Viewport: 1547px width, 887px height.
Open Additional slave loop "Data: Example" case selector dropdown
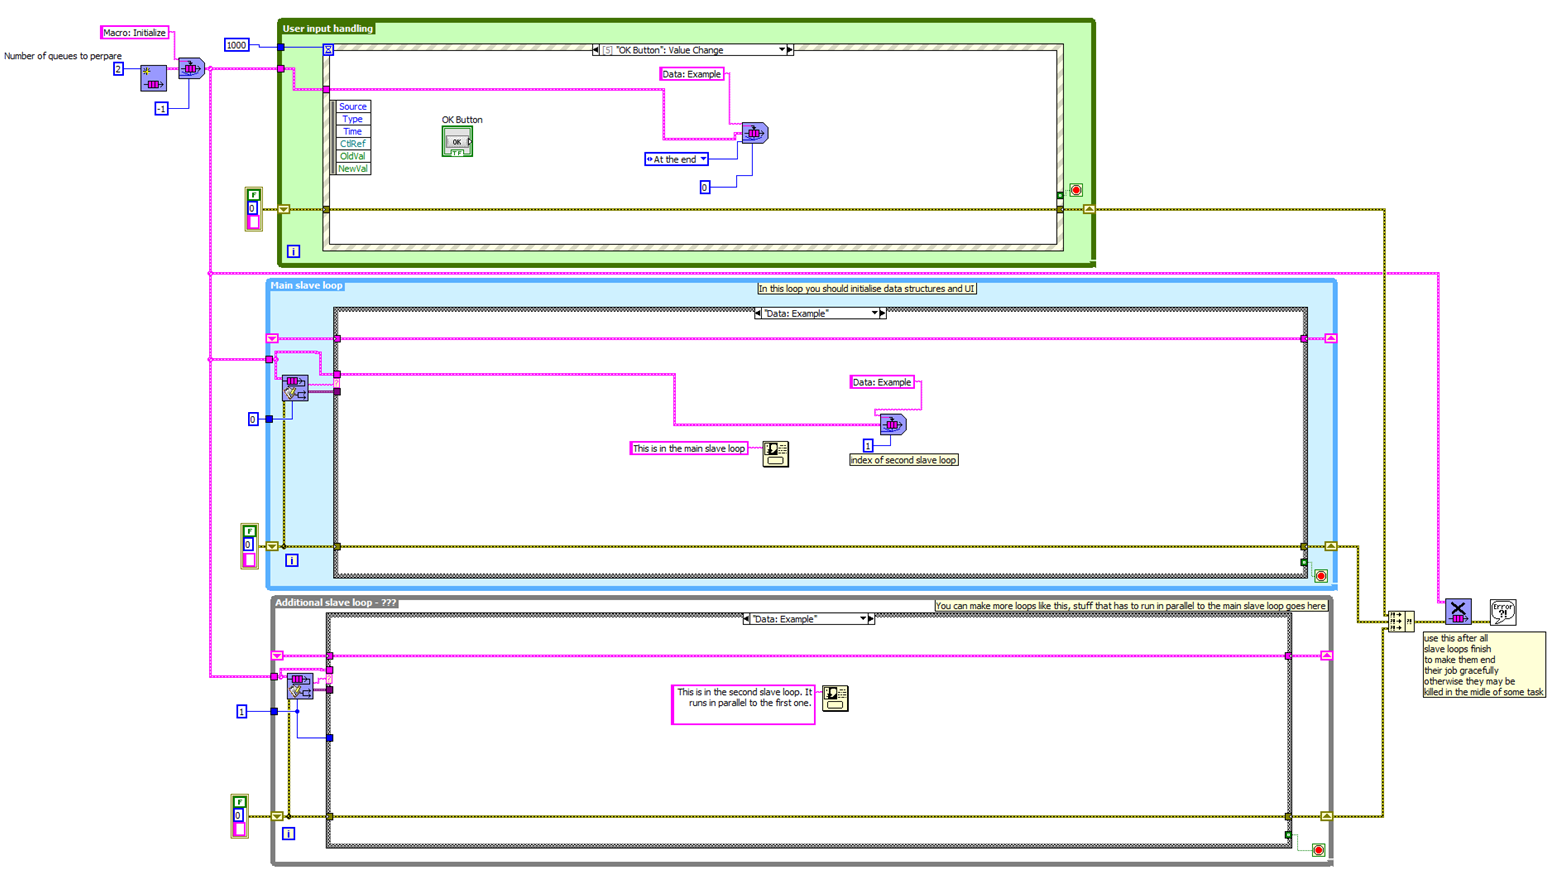(x=863, y=619)
